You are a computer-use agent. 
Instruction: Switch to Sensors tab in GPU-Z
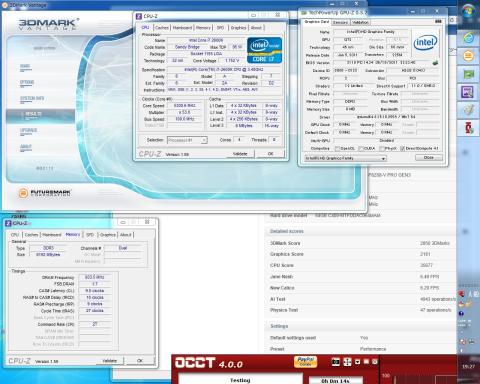(x=340, y=22)
